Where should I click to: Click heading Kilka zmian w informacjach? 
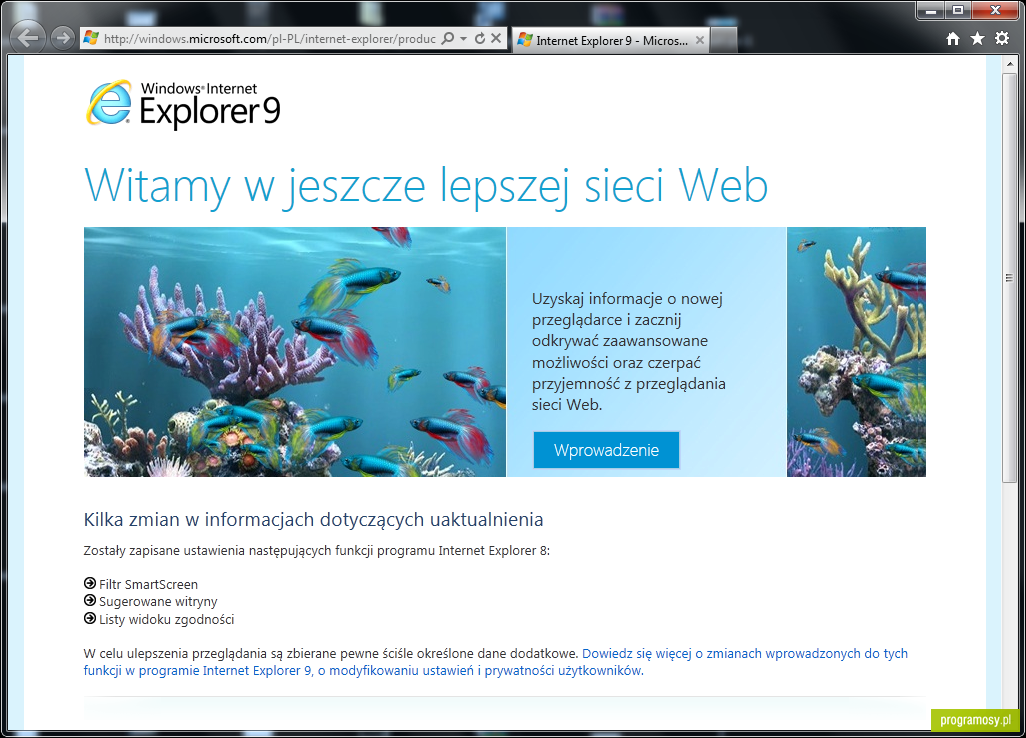[313, 519]
